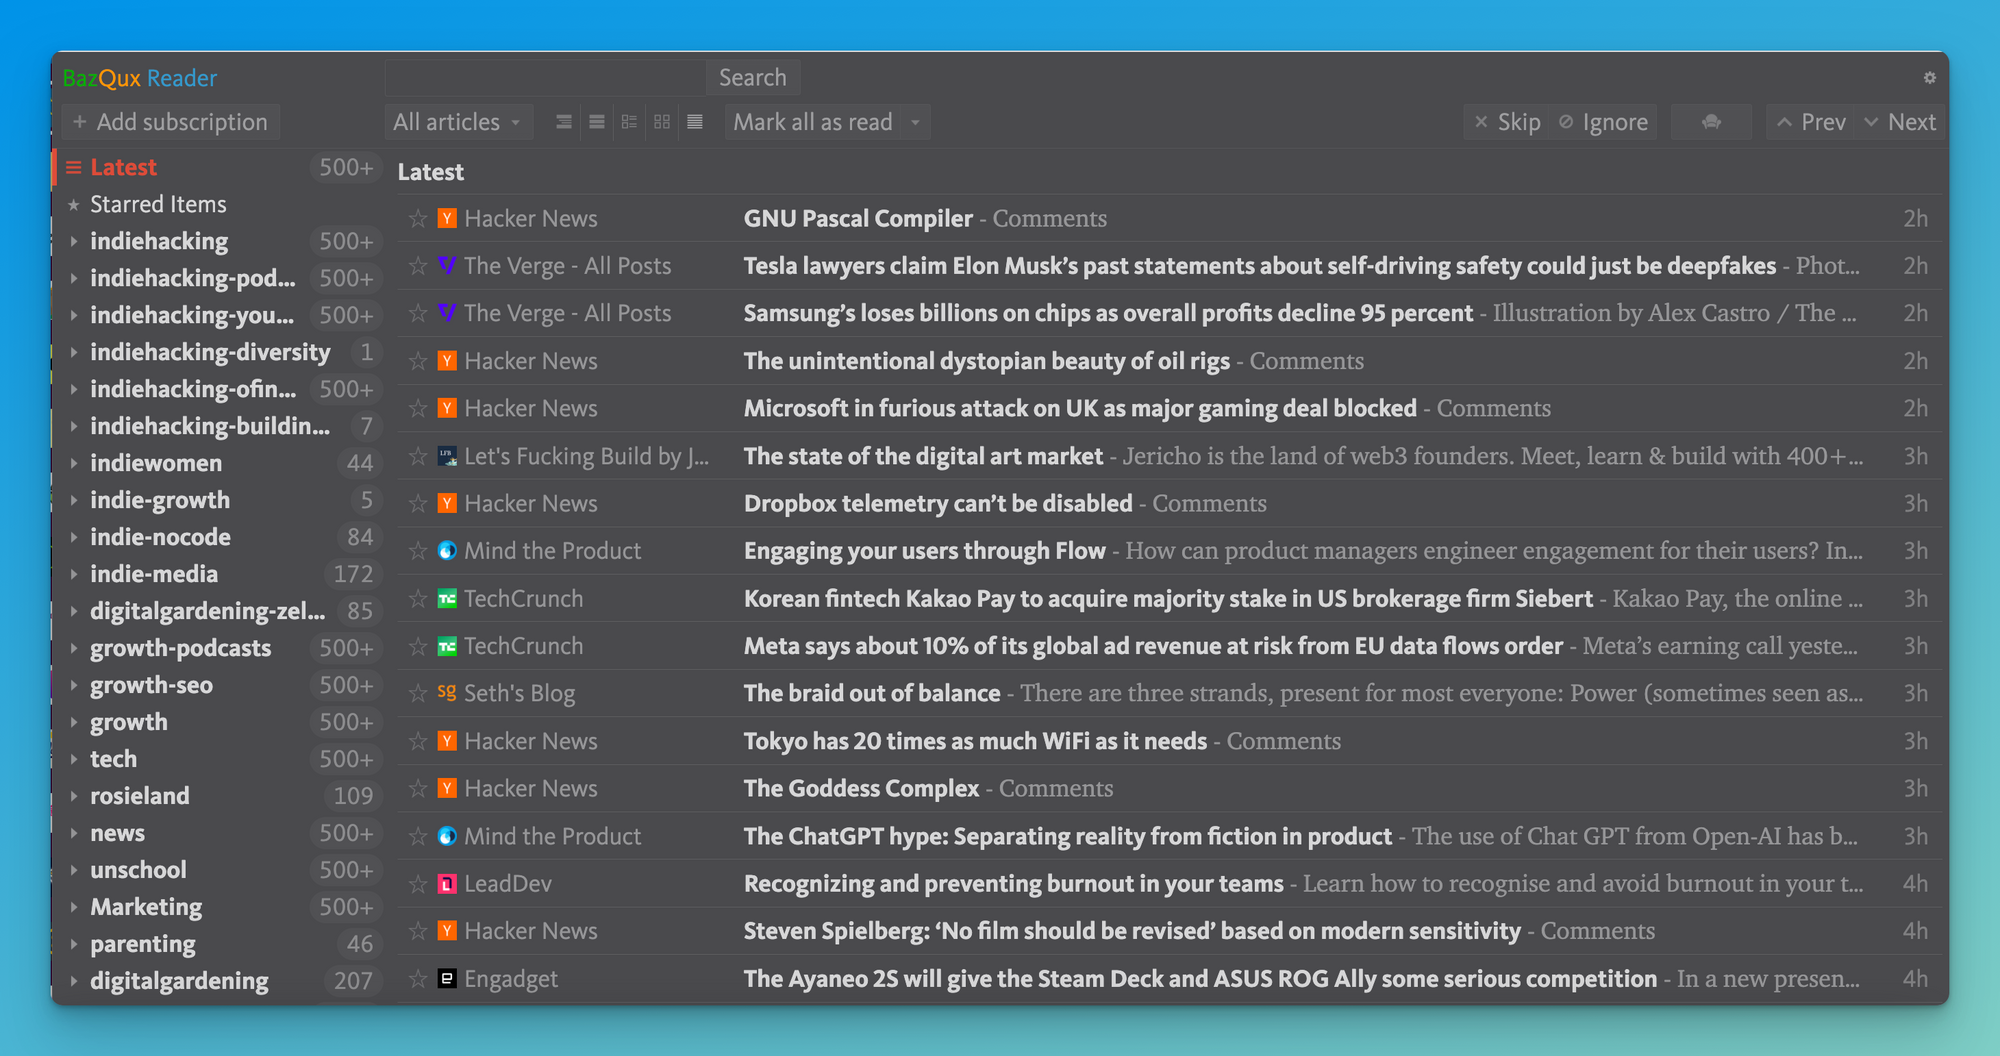This screenshot has width=2000, height=1056.
Task: Click the Starred Items star icon in sidebar
Action: tap(74, 205)
